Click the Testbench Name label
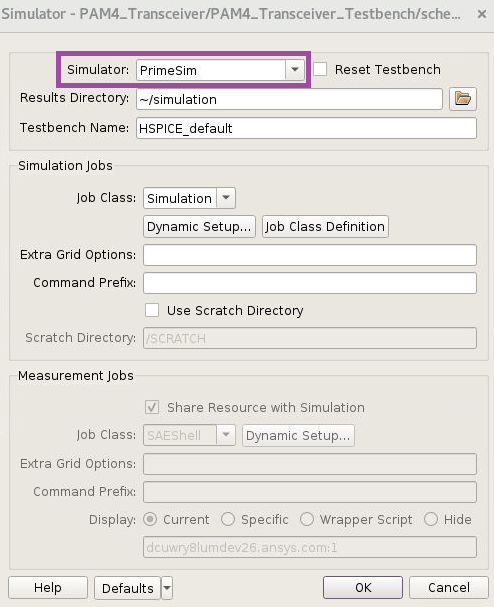494x607 pixels. pos(74,128)
